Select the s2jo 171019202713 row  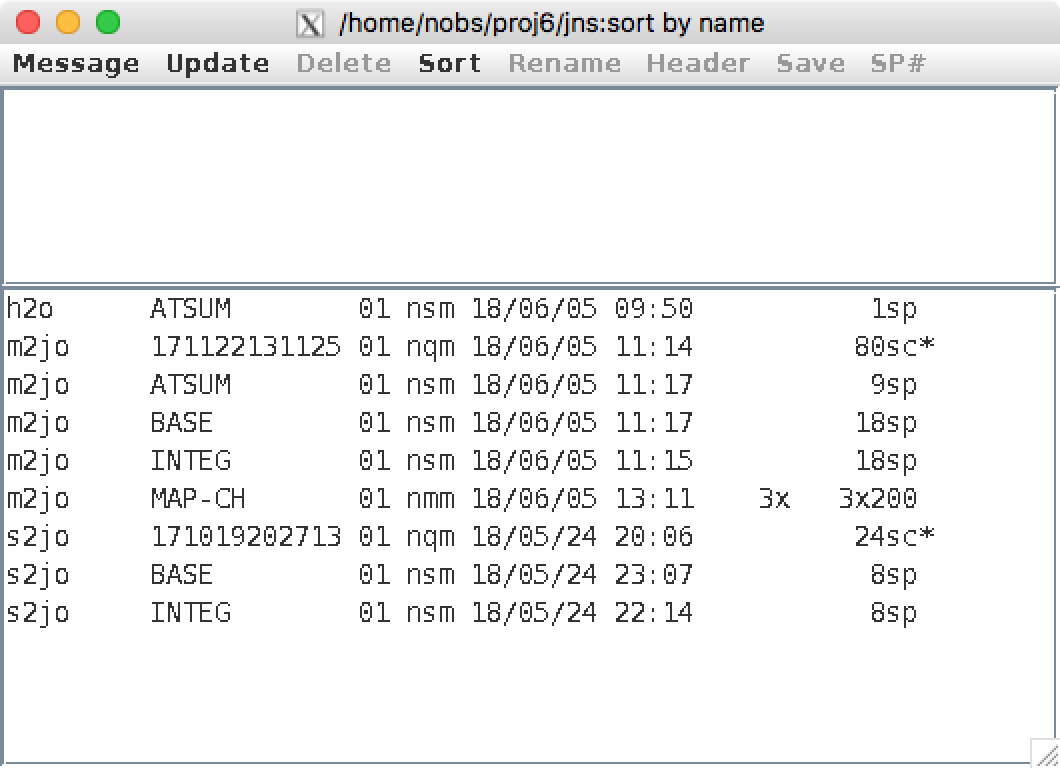tap(529, 537)
